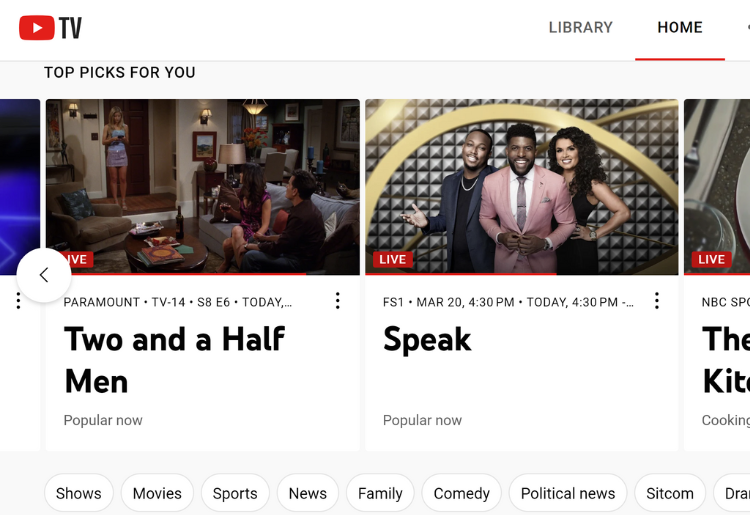Click the Two and a Half Men progress bar
Screen dimensions: 750x515
[203, 274]
